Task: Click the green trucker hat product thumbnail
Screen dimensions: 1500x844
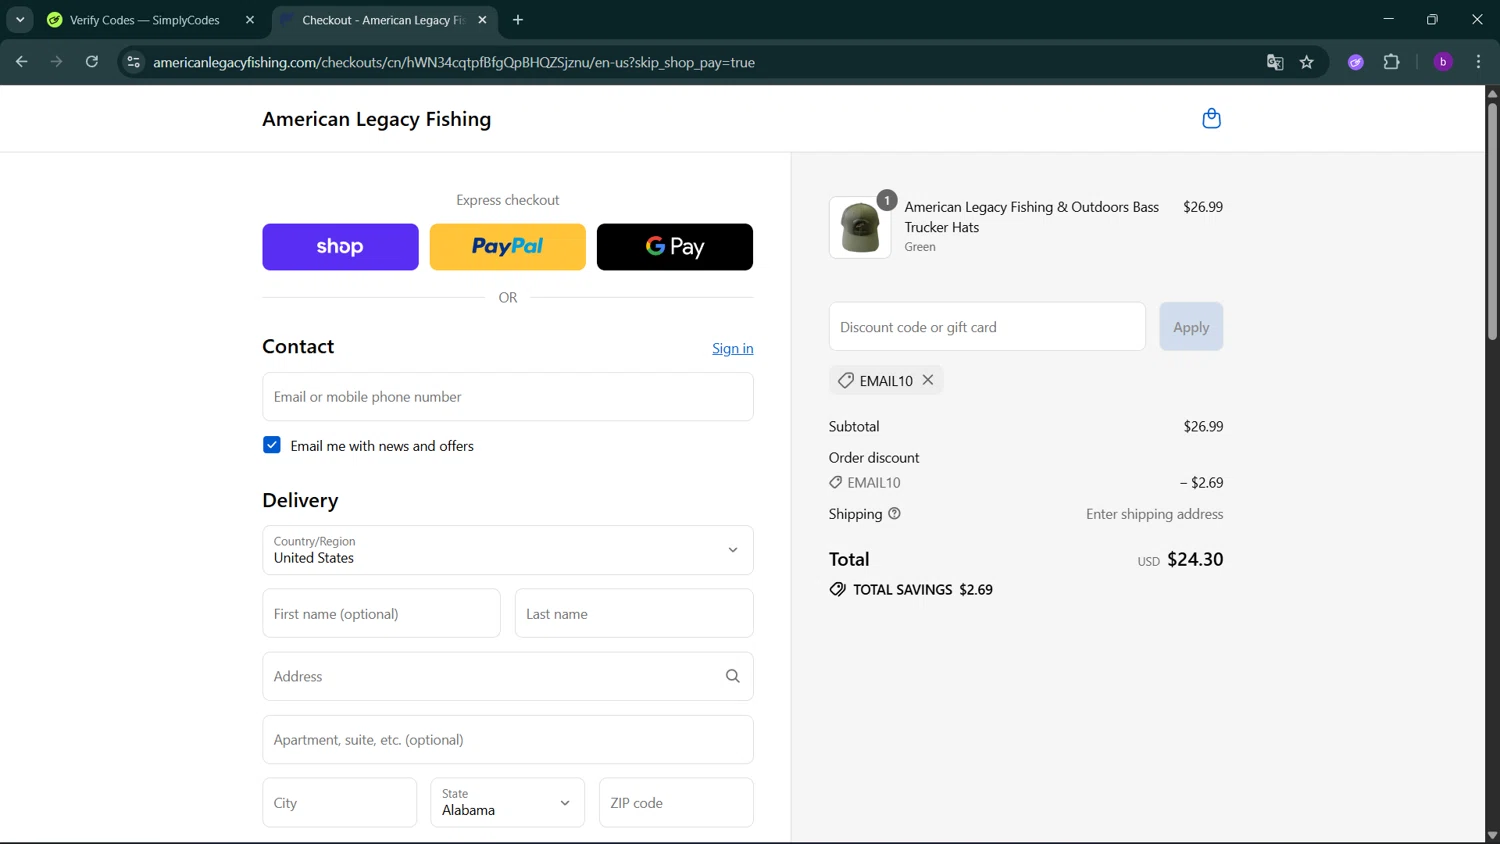Action: pyautogui.click(x=860, y=228)
